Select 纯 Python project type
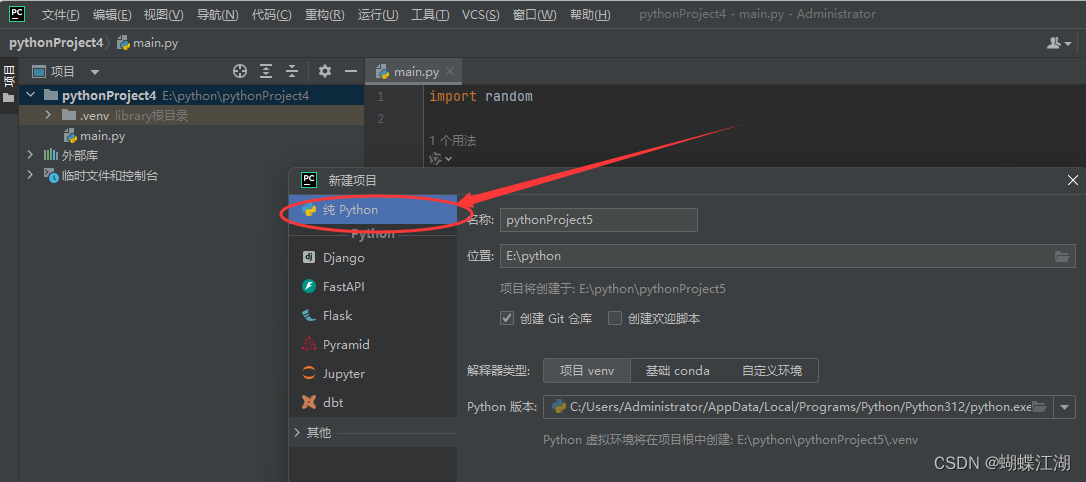The image size is (1086, 482). click(373, 209)
